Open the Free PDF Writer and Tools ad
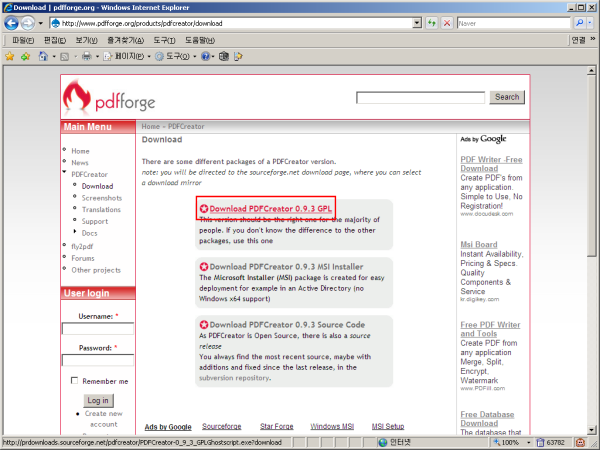Viewport: 600px width, 450px height. pos(490,329)
